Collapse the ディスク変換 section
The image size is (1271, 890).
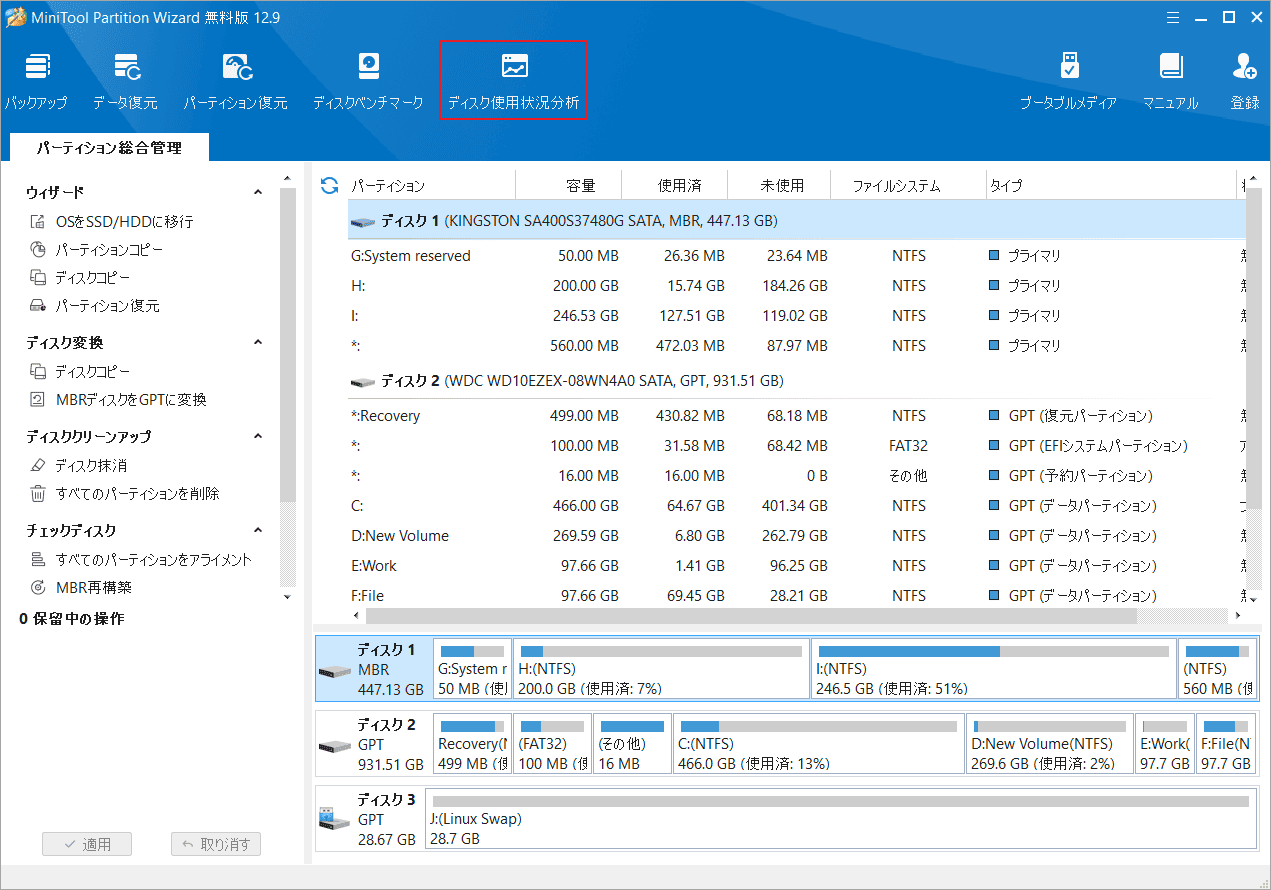pyautogui.click(x=258, y=341)
